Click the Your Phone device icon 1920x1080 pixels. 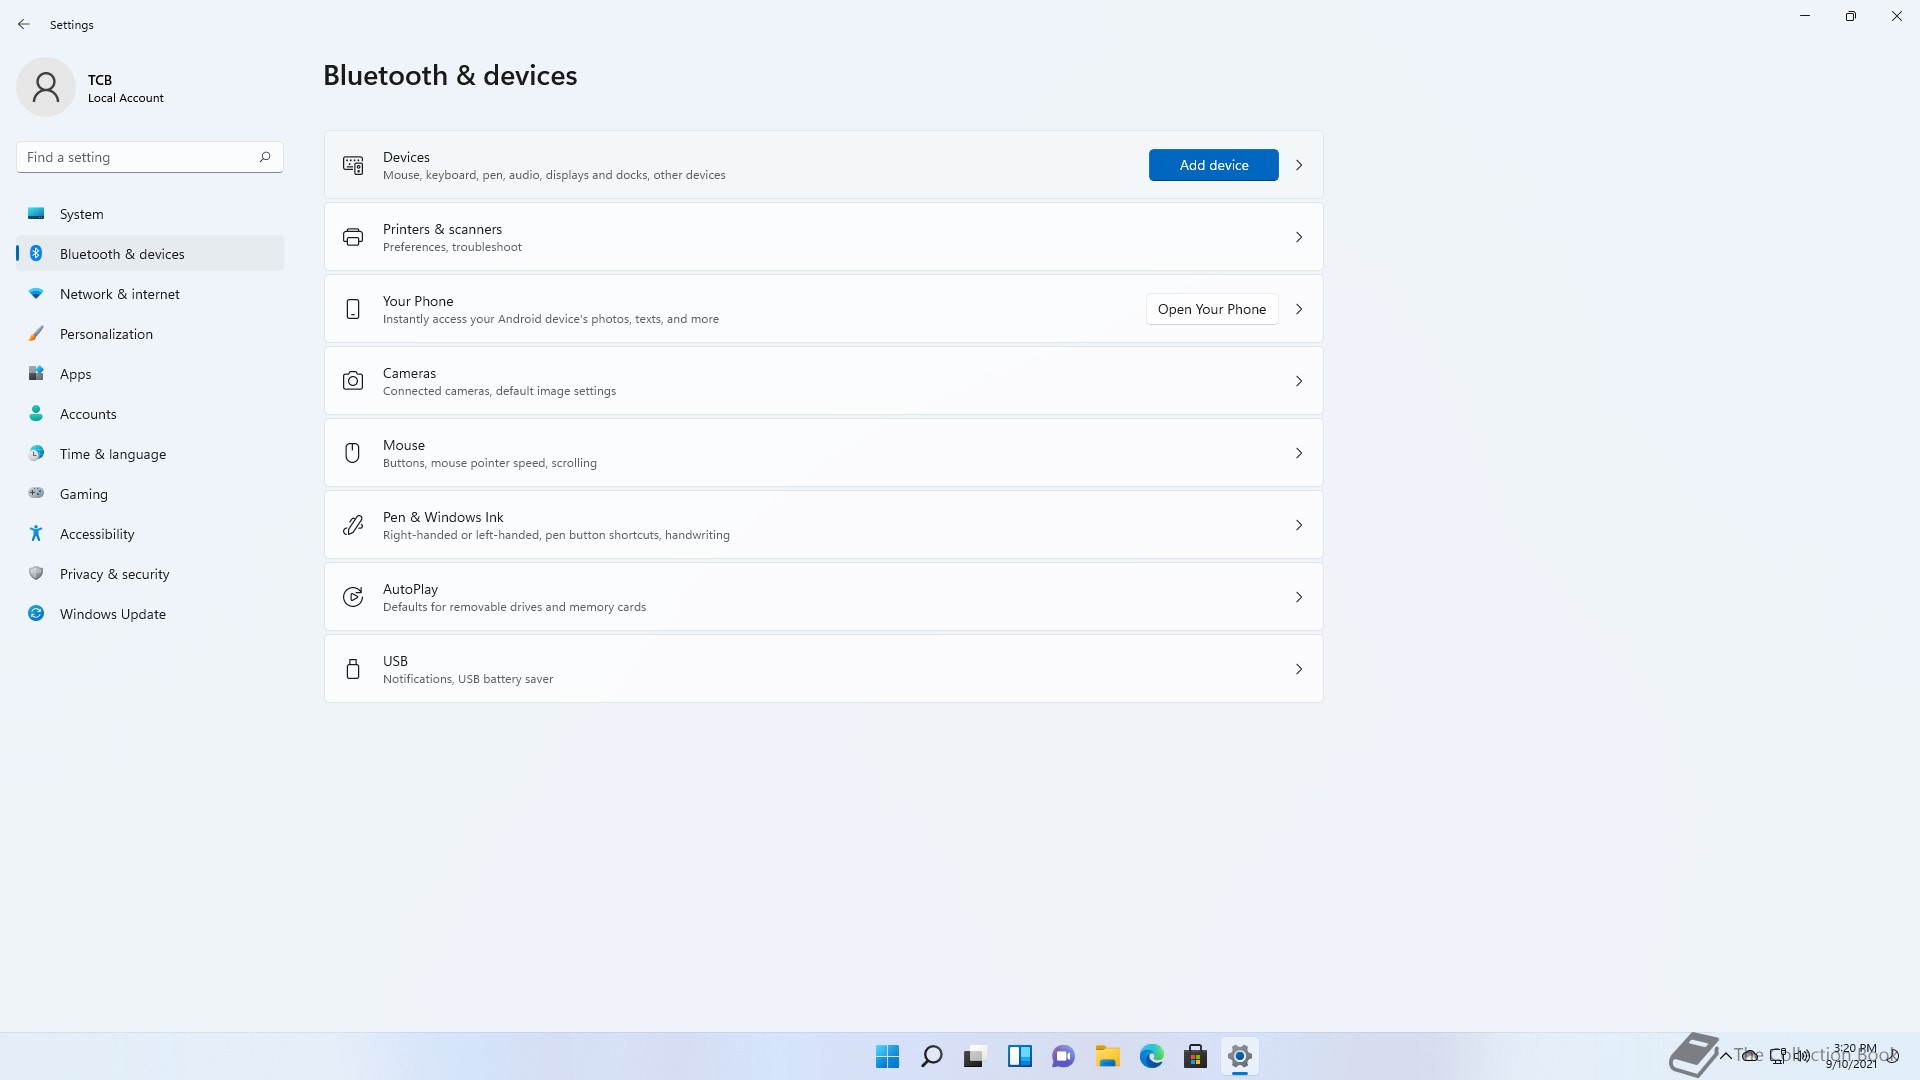pyautogui.click(x=353, y=309)
